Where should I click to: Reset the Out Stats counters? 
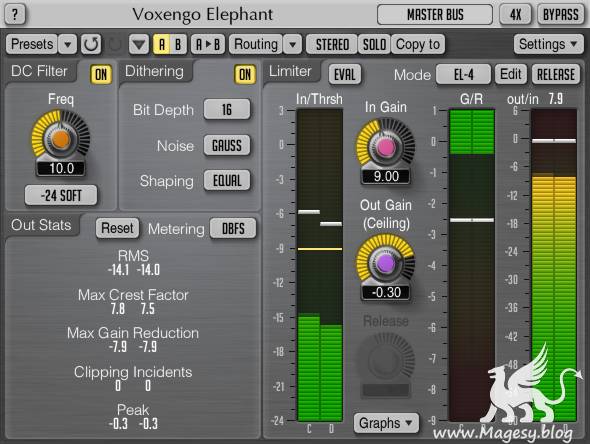pos(117,228)
